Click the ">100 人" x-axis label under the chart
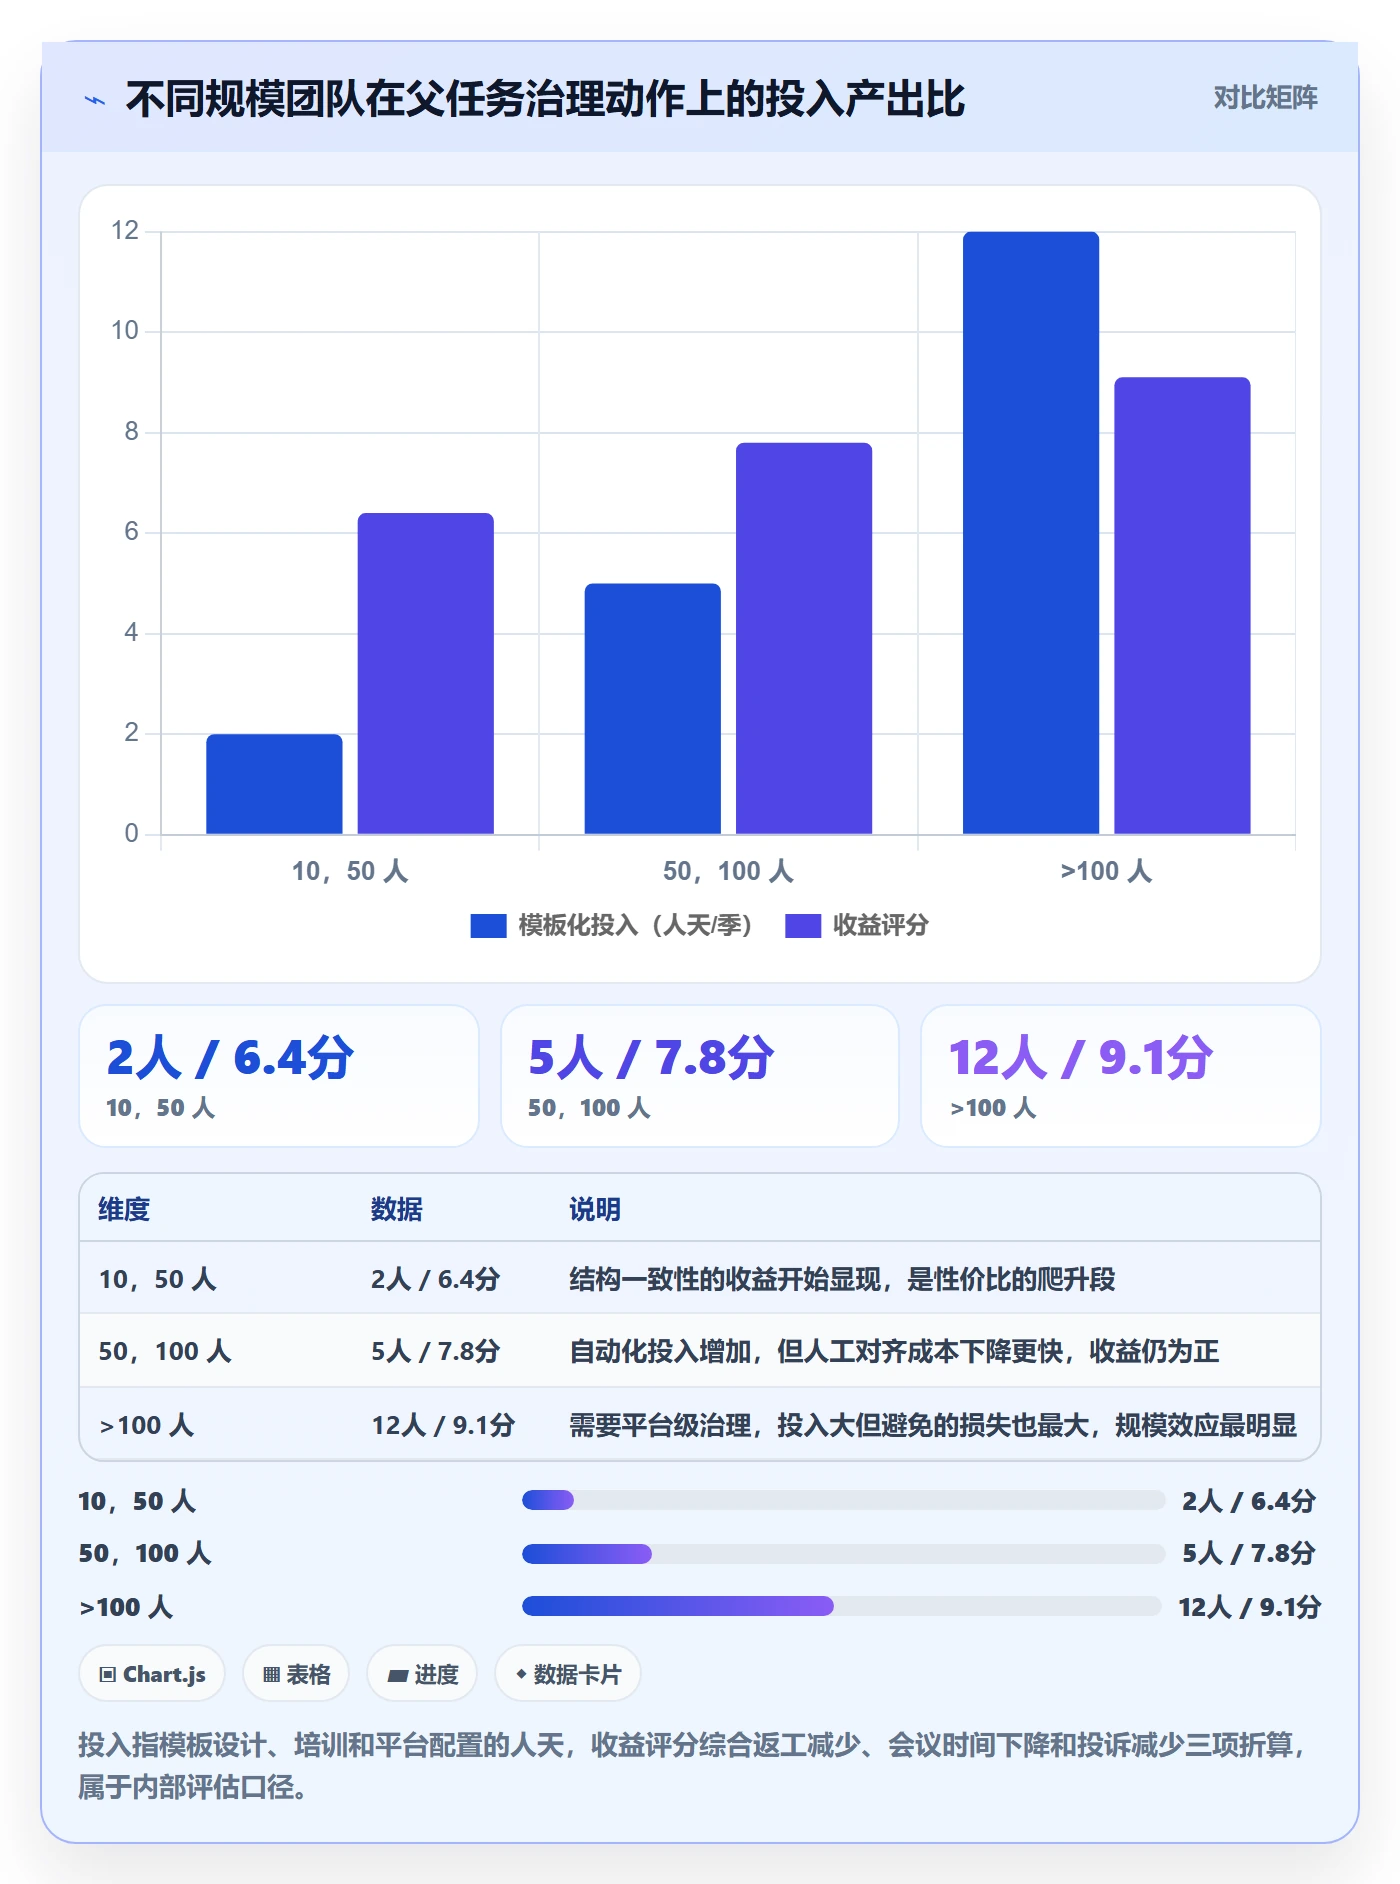 pyautogui.click(x=1106, y=871)
